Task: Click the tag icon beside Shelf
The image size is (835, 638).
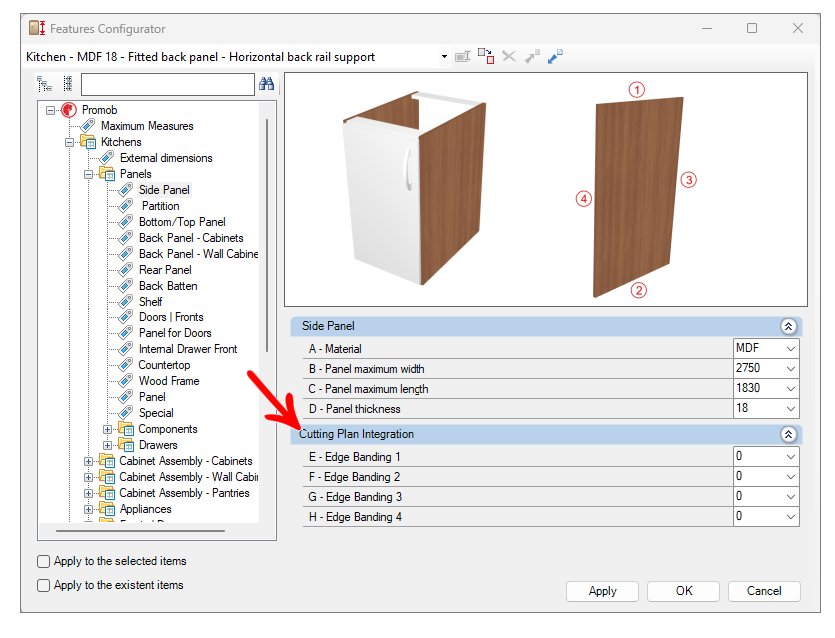Action: [126, 302]
